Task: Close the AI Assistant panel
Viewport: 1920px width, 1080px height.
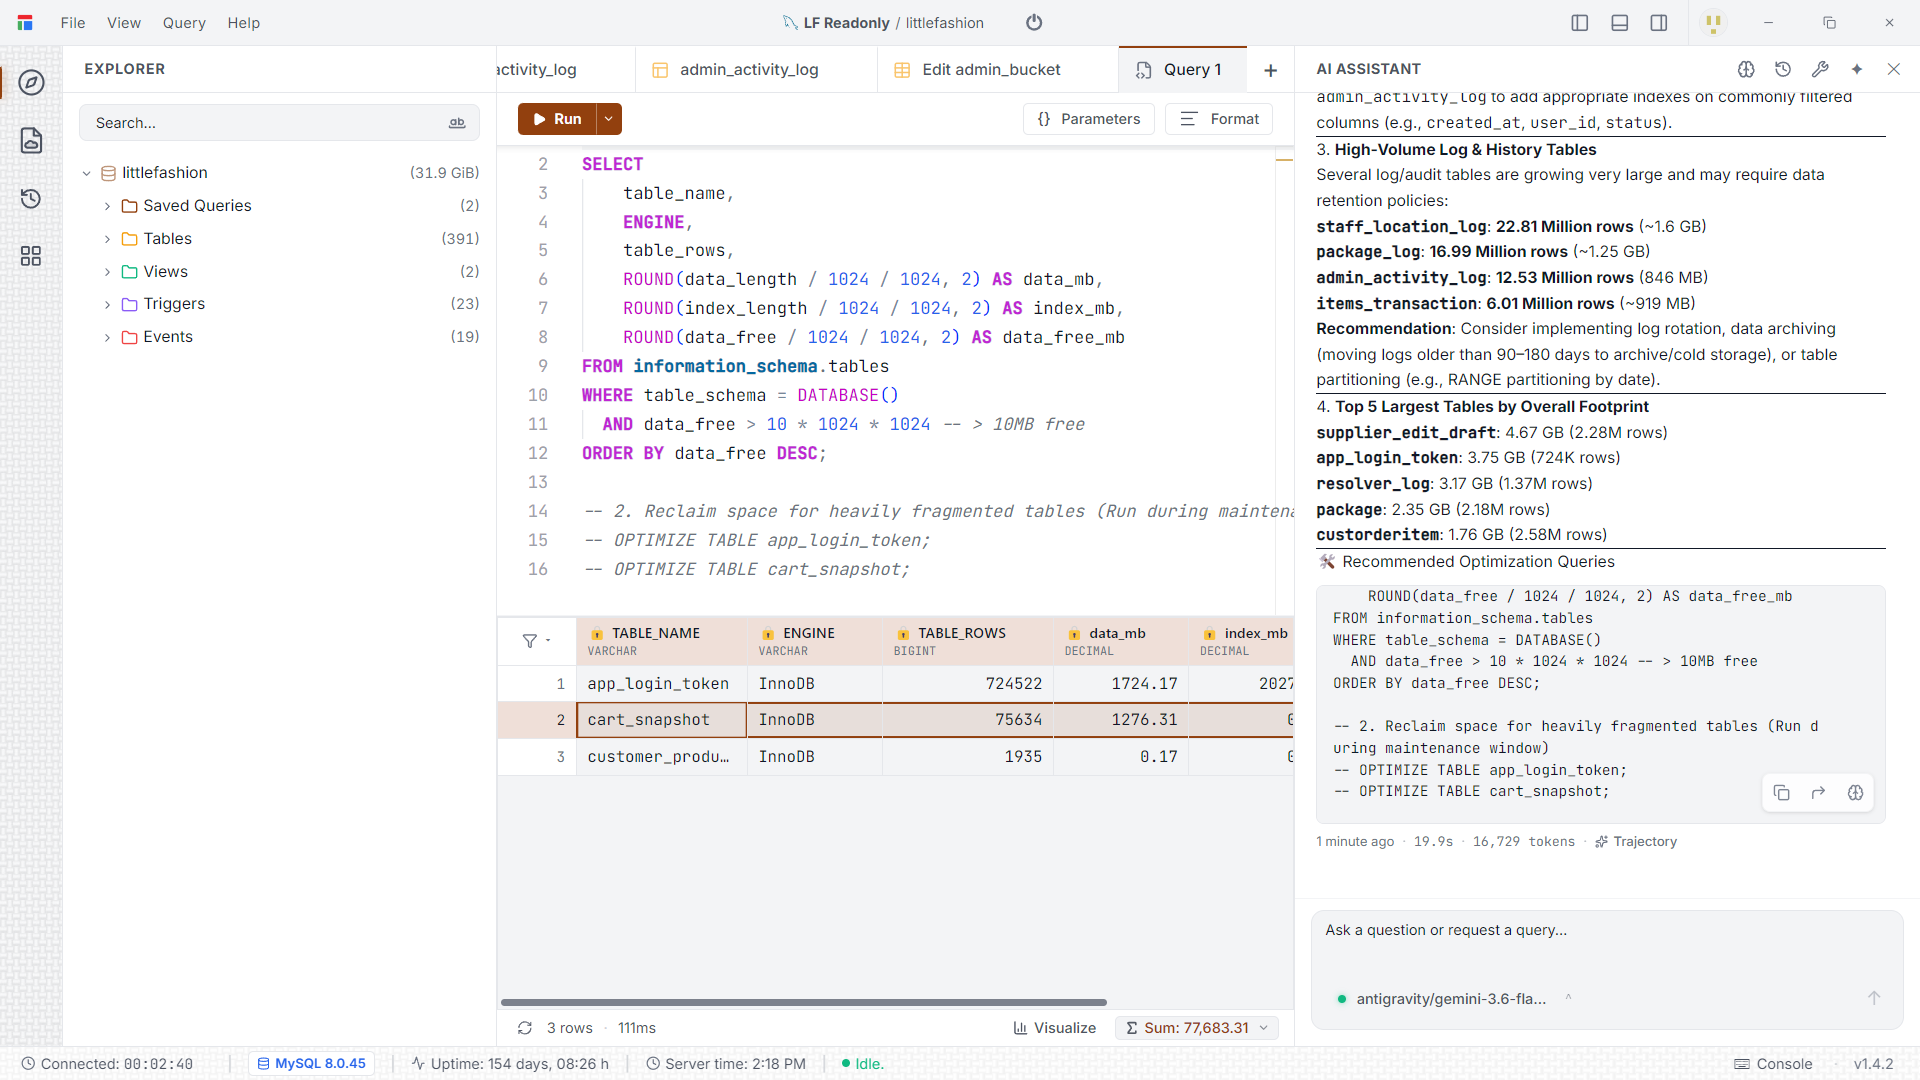Action: click(1894, 69)
